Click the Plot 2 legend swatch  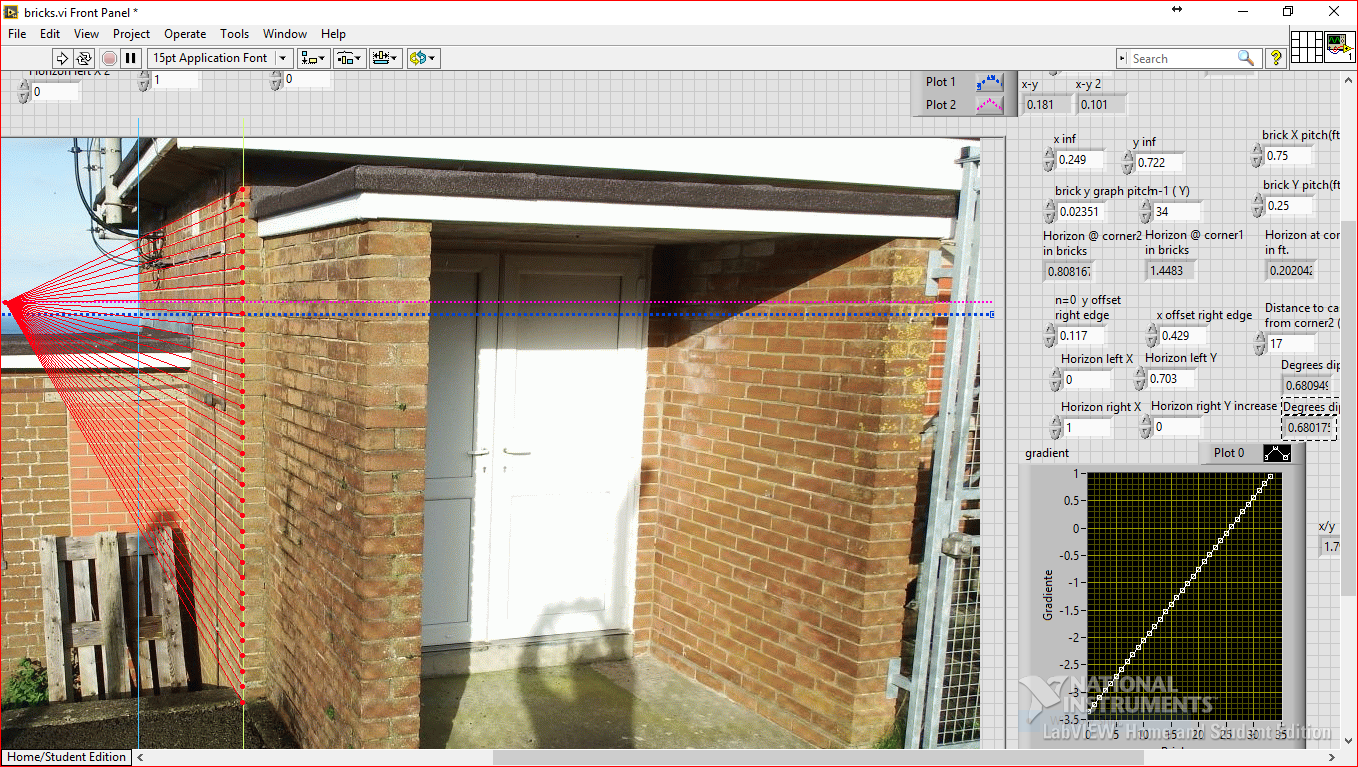pyautogui.click(x=989, y=104)
